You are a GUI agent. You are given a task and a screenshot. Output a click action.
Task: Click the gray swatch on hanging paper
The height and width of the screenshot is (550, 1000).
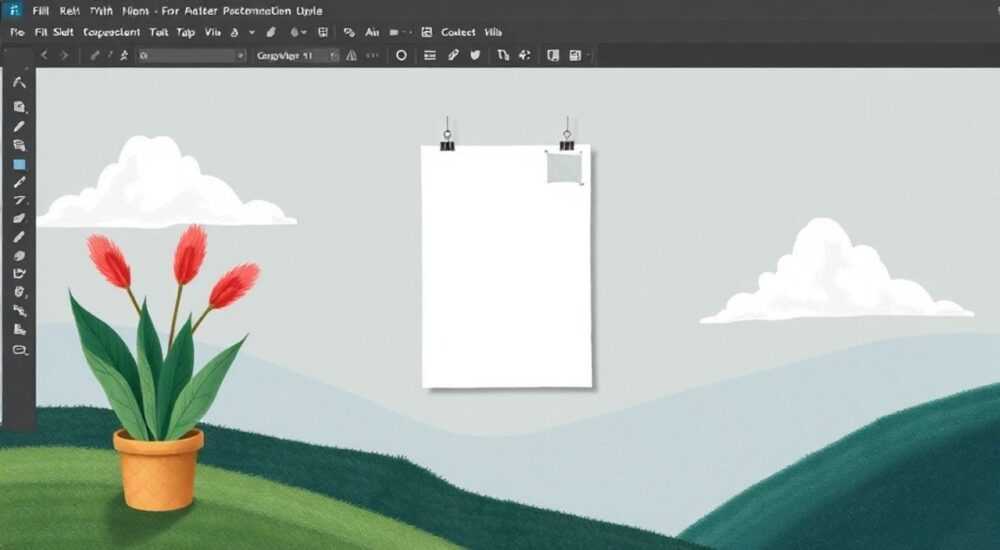coord(564,168)
